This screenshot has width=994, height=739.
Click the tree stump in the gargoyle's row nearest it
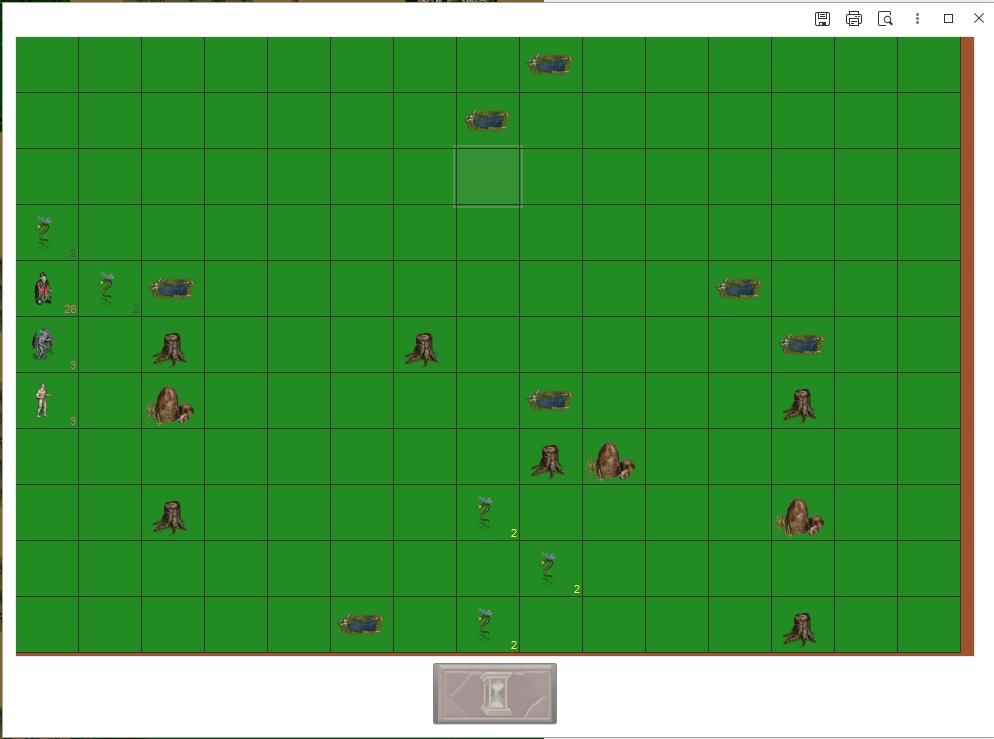(x=170, y=350)
